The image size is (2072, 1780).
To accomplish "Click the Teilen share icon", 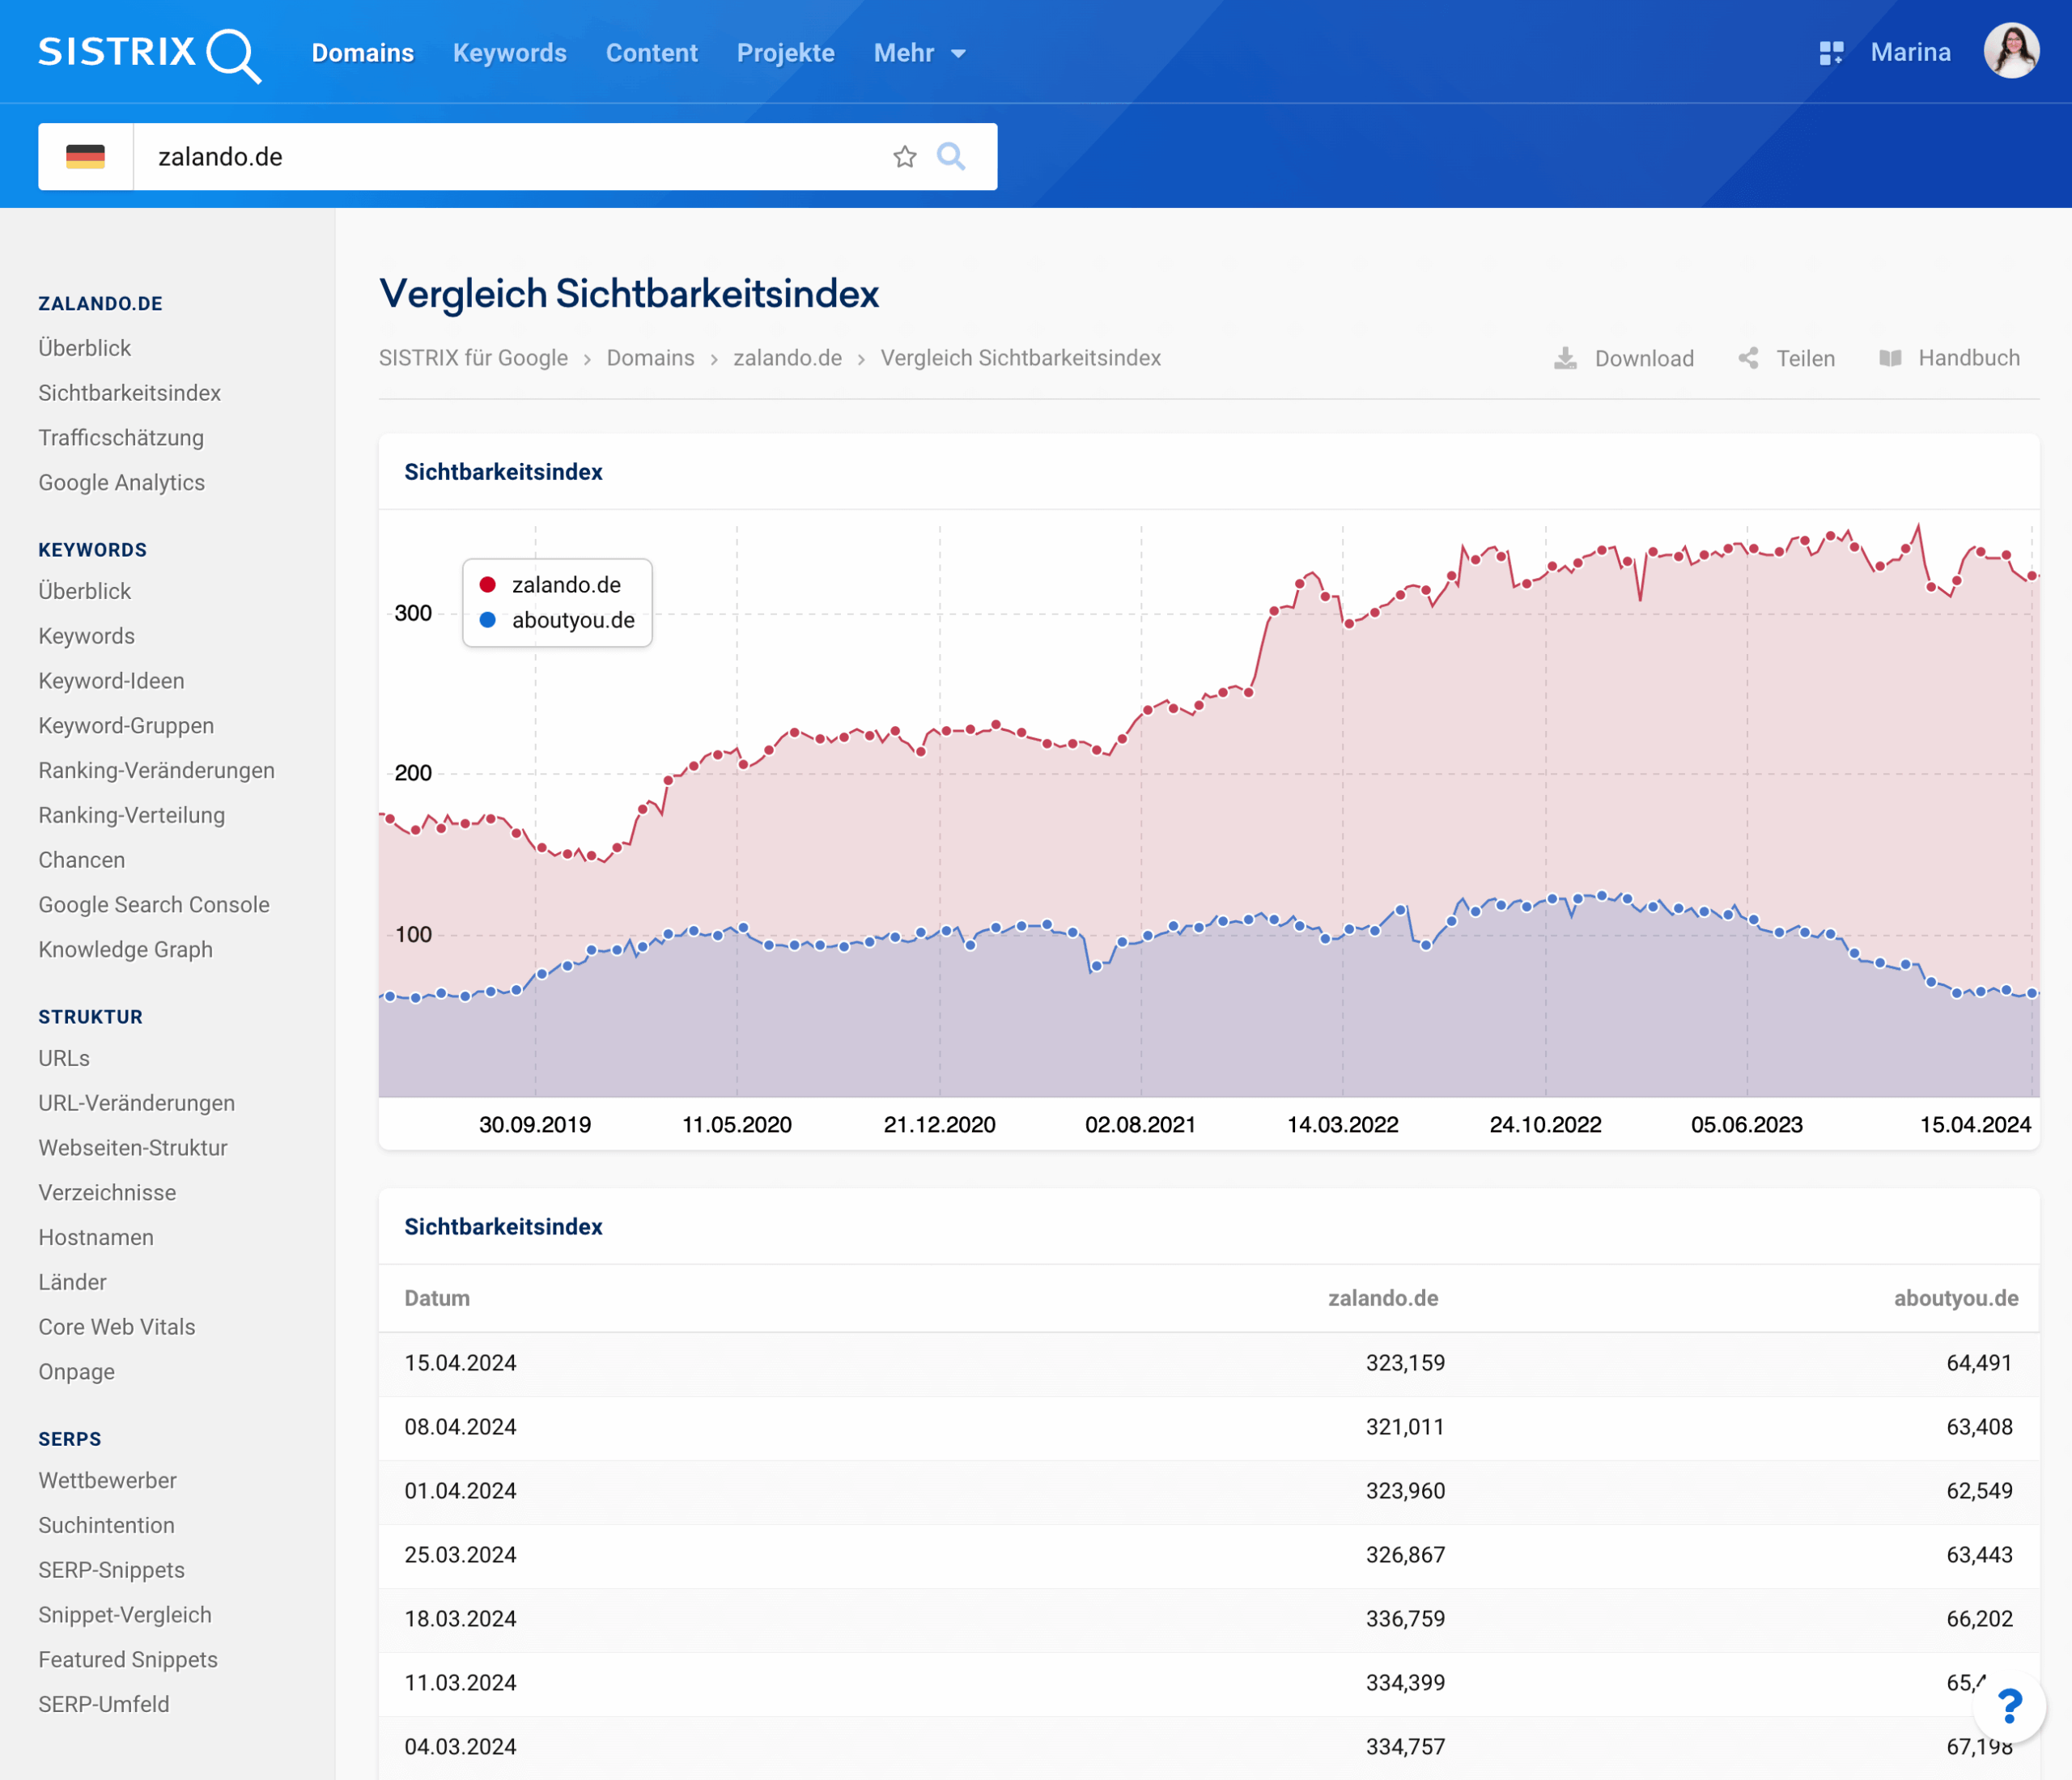I will pyautogui.click(x=1748, y=358).
